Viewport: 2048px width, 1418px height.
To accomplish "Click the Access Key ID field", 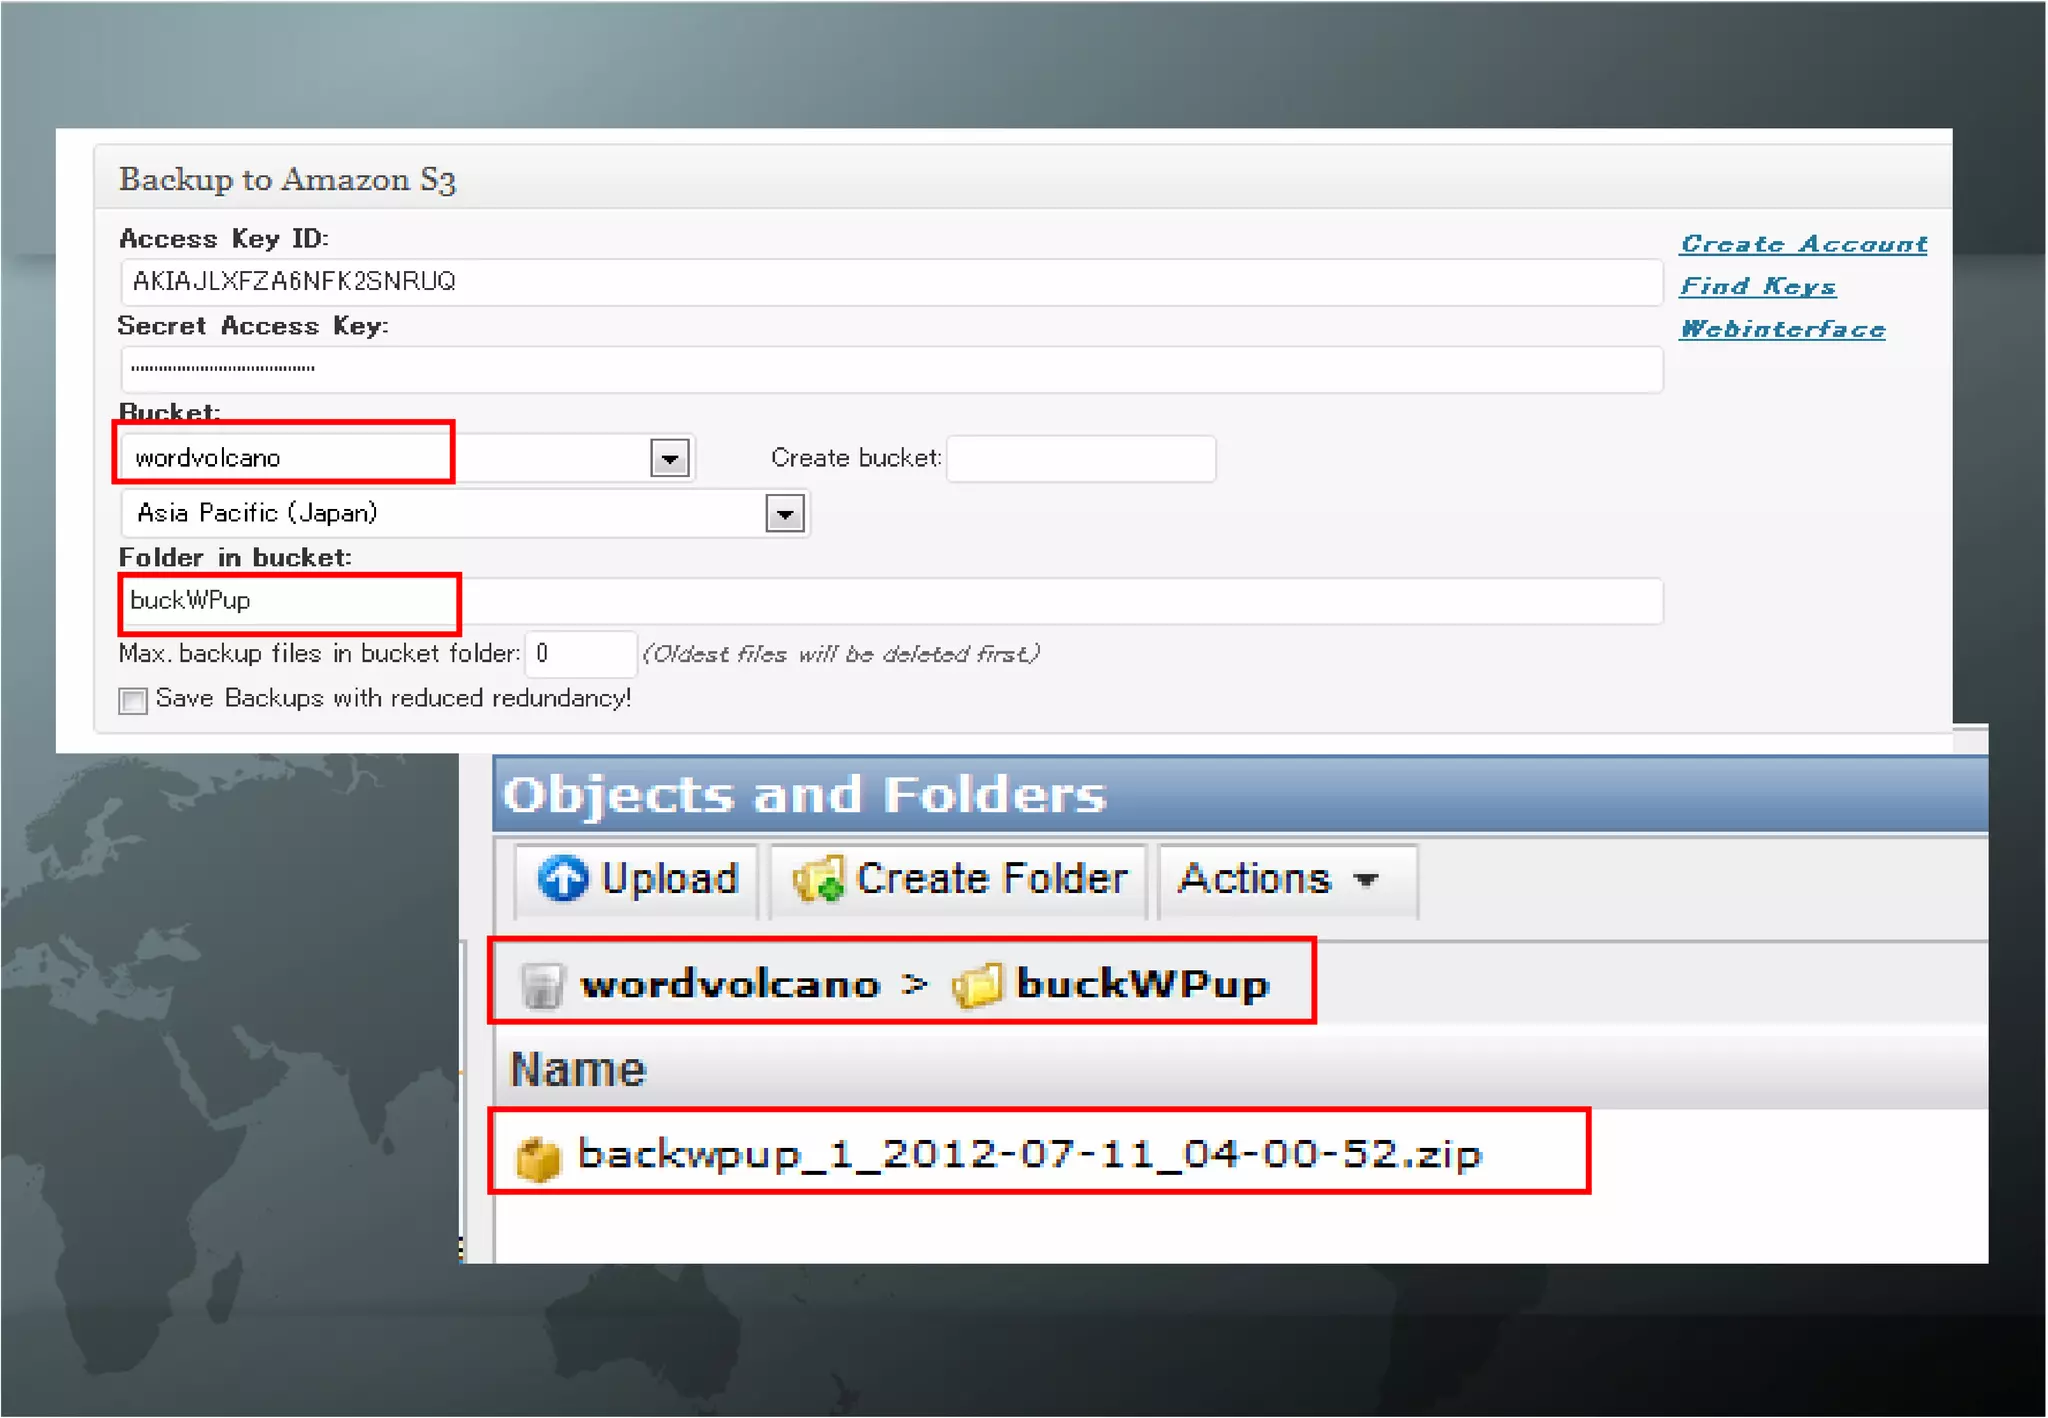I will tap(890, 282).
